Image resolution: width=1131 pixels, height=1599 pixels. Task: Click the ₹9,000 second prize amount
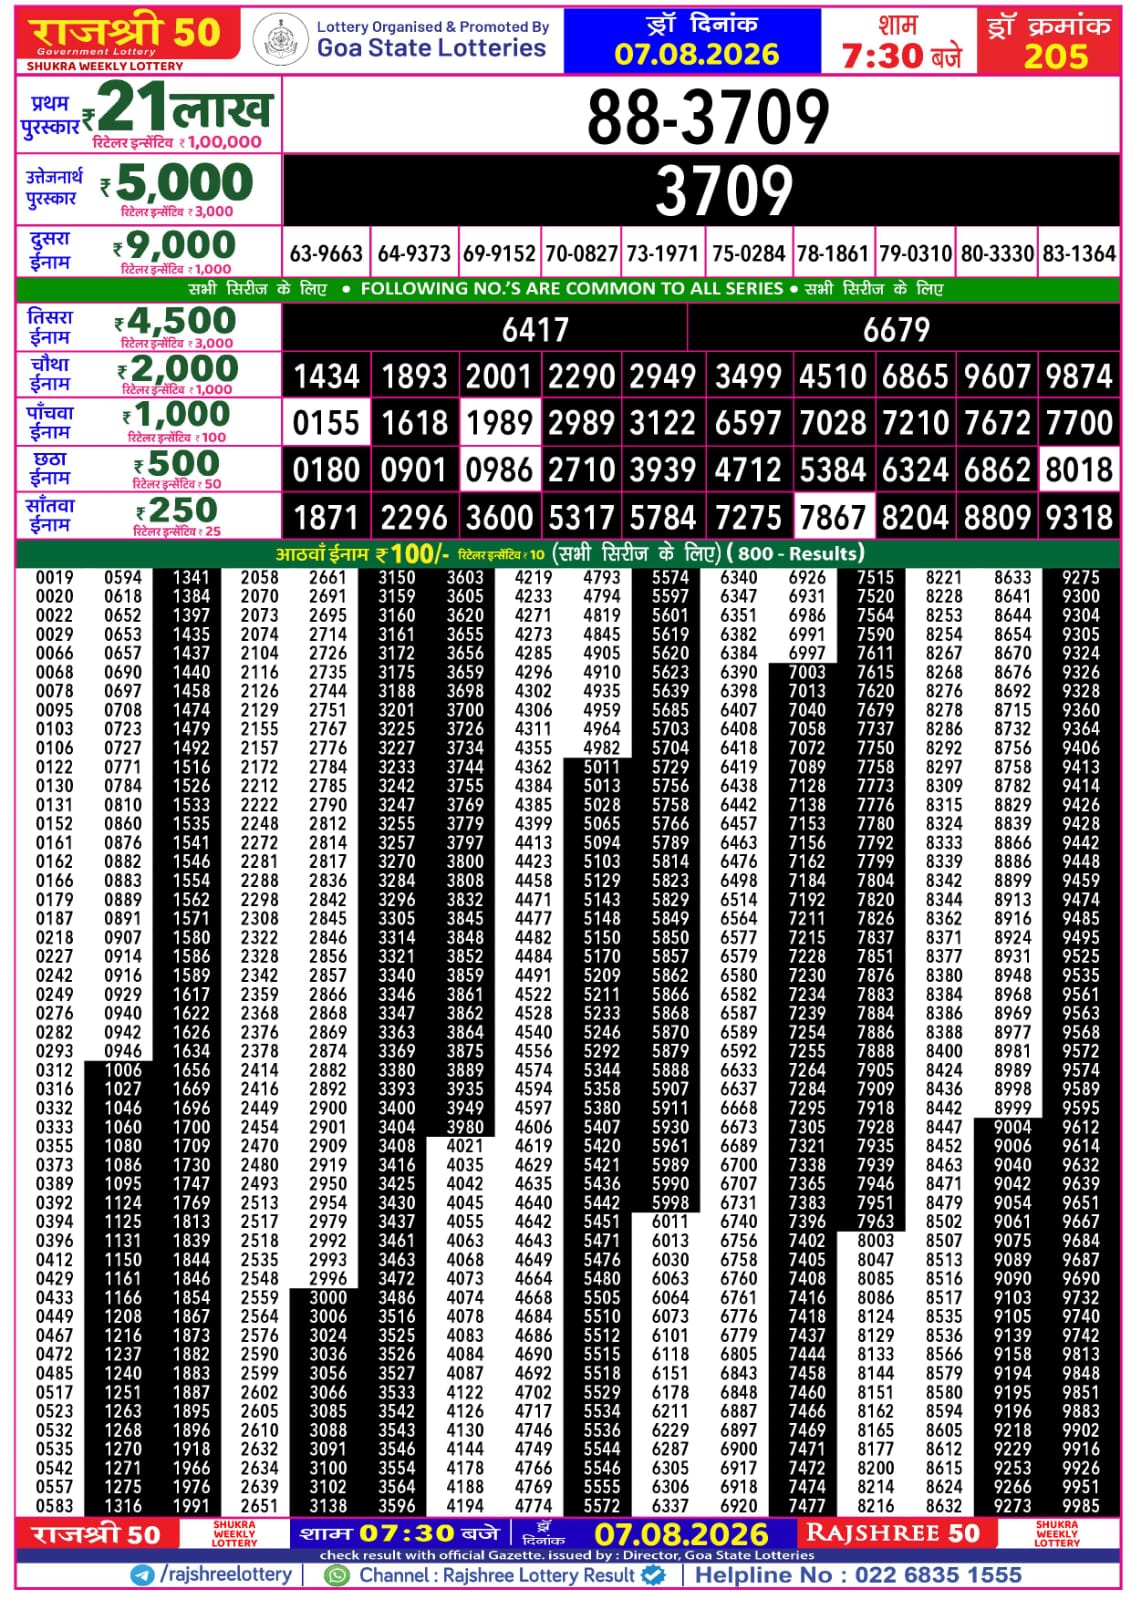point(176,245)
